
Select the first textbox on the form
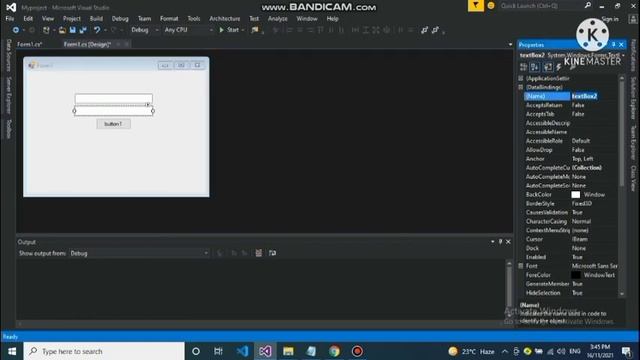113,98
